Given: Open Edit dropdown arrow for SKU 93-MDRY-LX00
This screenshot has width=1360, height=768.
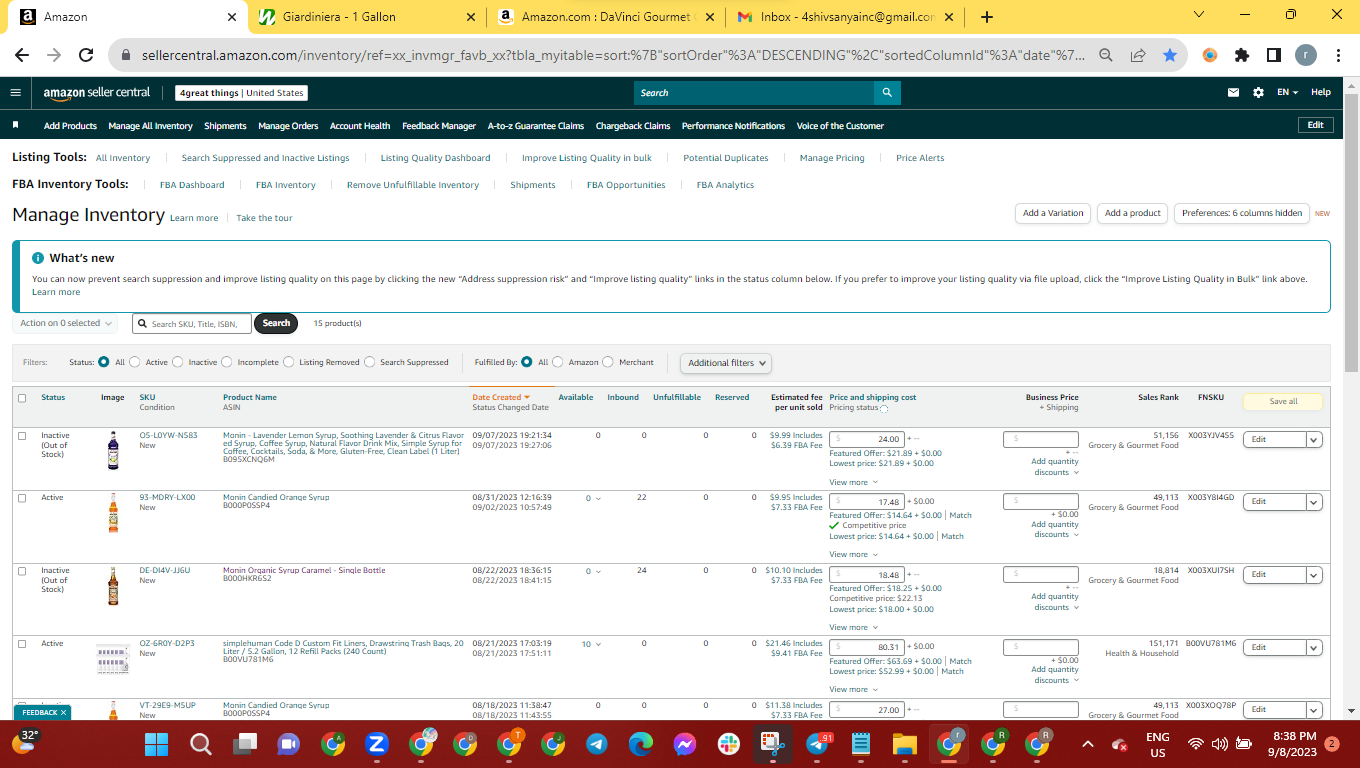Looking at the screenshot, I should pos(1314,501).
